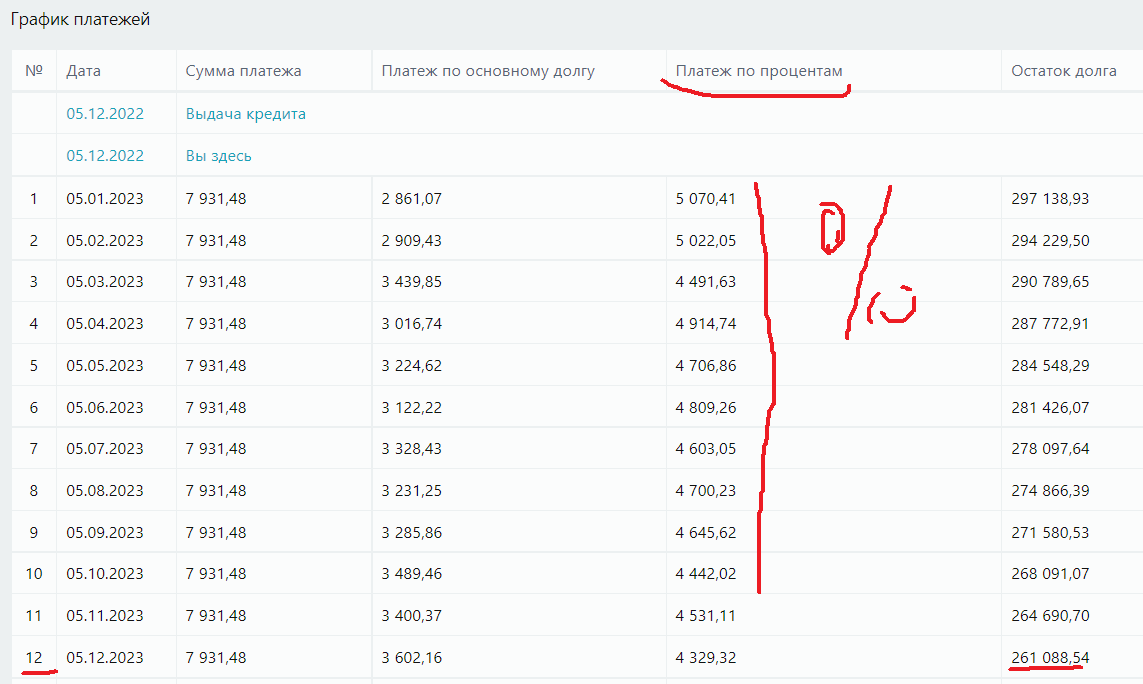The image size is (1143, 684).
Task: Click principal payment value 3 285,86
Action: click(411, 532)
